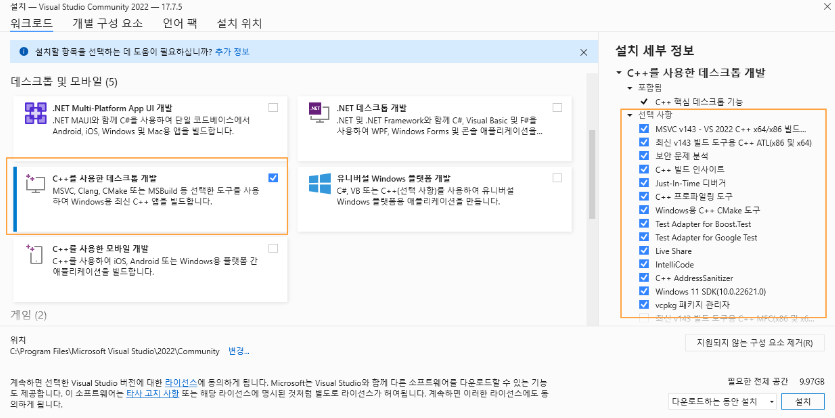
Task: Check the .NET 데스크톱 개발 workload checkbox
Action: click(557, 108)
